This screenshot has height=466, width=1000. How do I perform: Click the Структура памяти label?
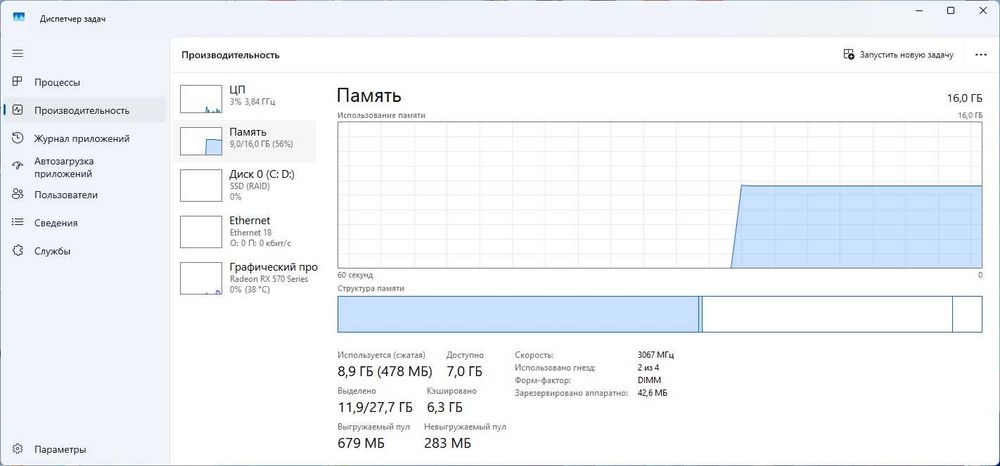tap(371, 288)
